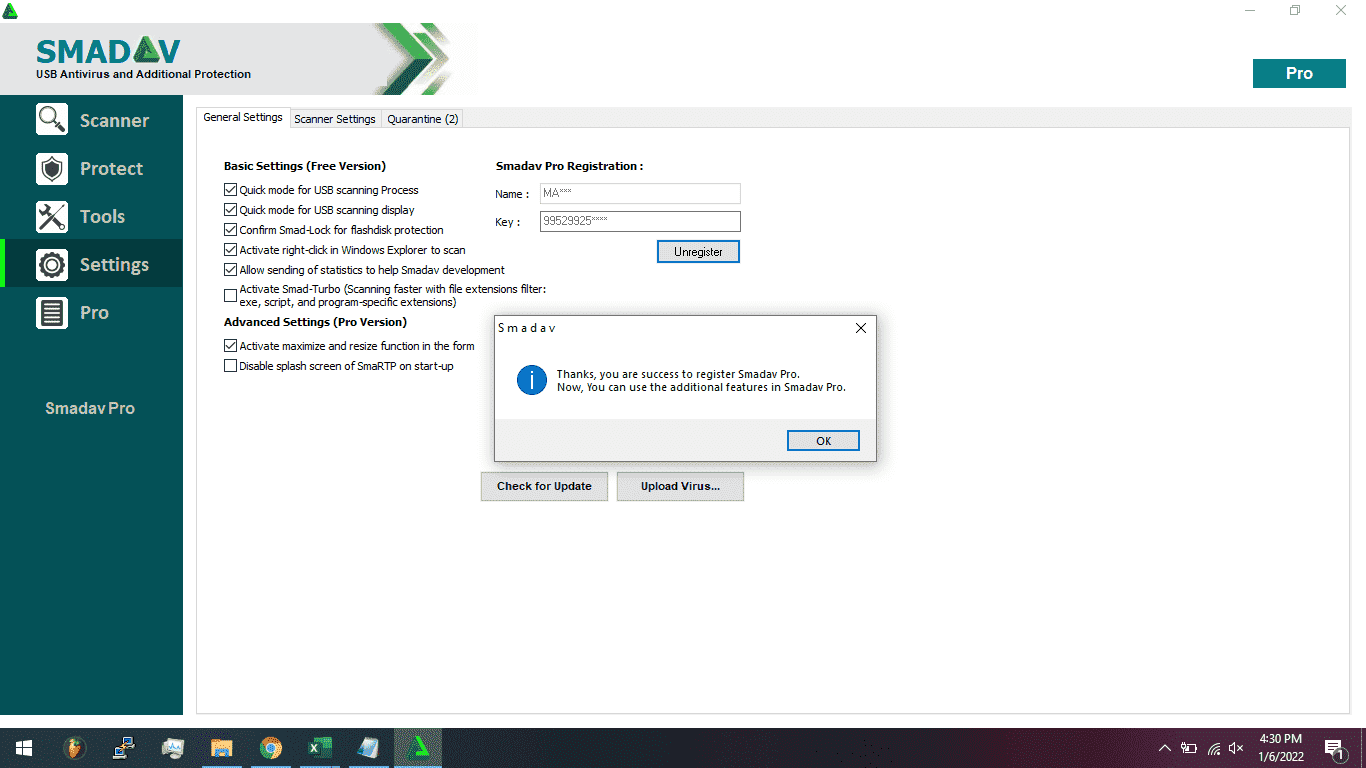Restore down the Smadav window
The width and height of the screenshot is (1366, 768).
1295,10
